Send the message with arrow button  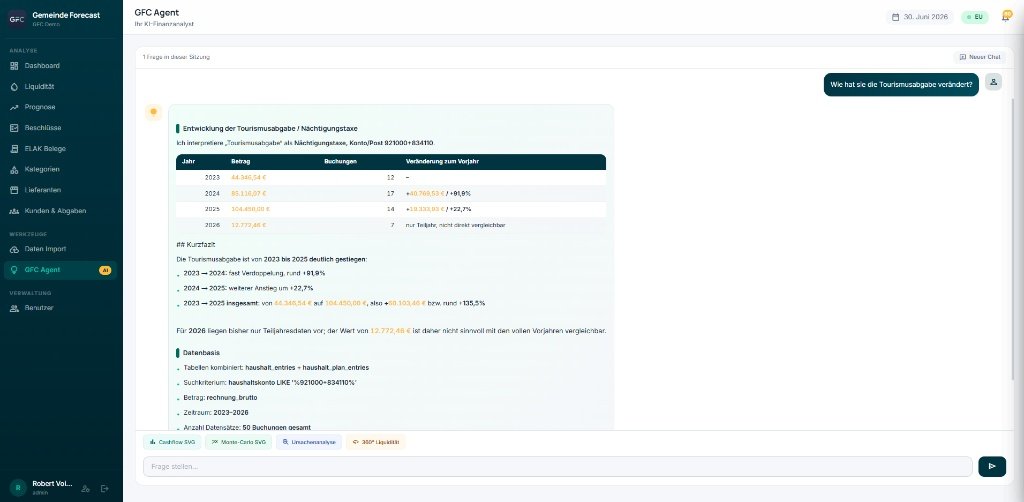point(992,466)
